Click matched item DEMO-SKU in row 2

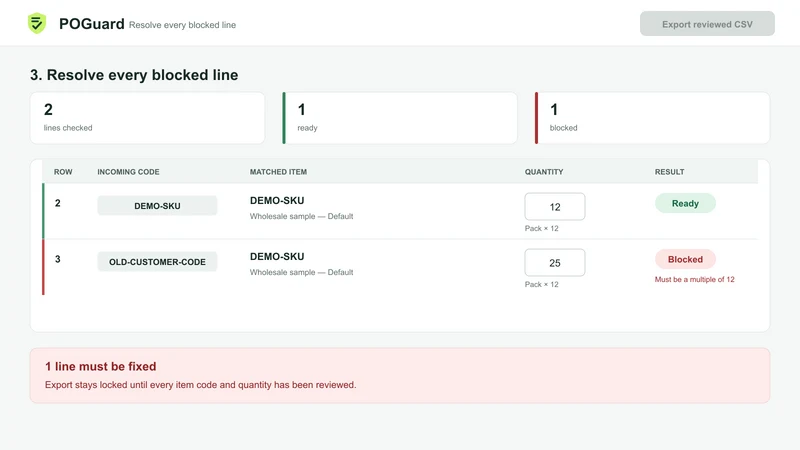click(x=277, y=201)
